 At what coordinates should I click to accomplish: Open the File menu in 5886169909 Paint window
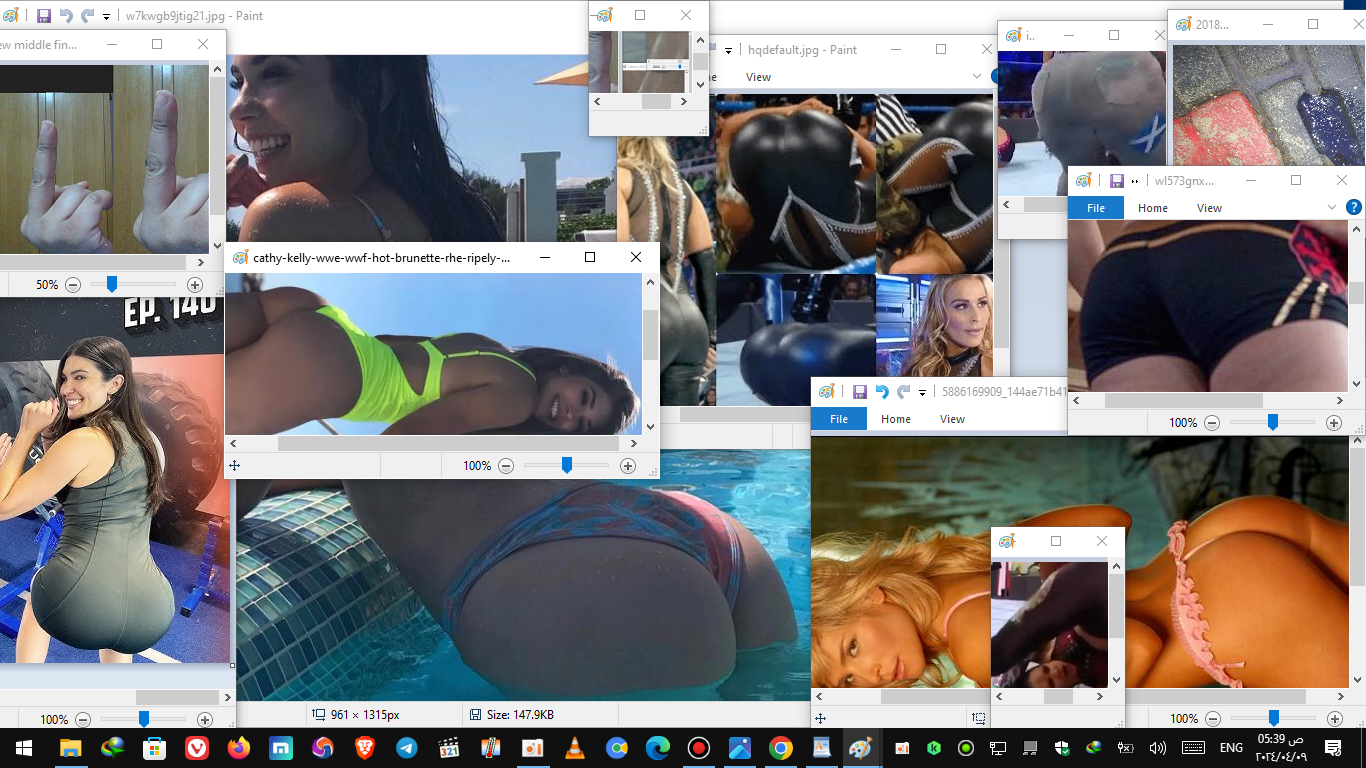click(x=839, y=419)
